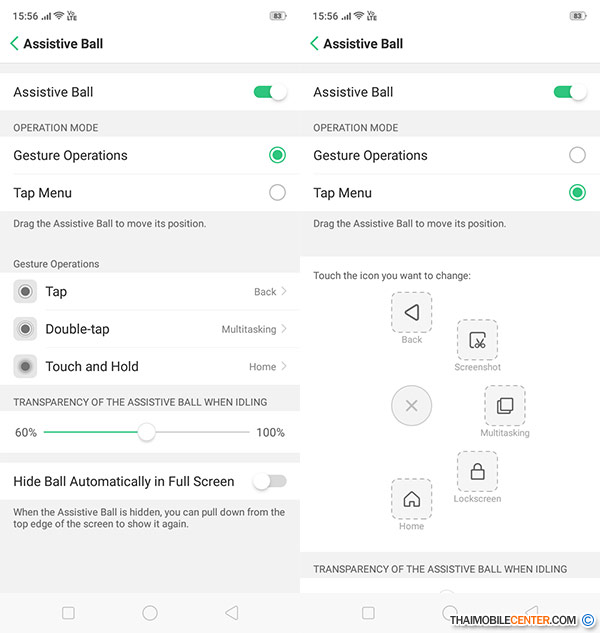Choose the Tap row label under Gesture Operations

tap(56, 292)
